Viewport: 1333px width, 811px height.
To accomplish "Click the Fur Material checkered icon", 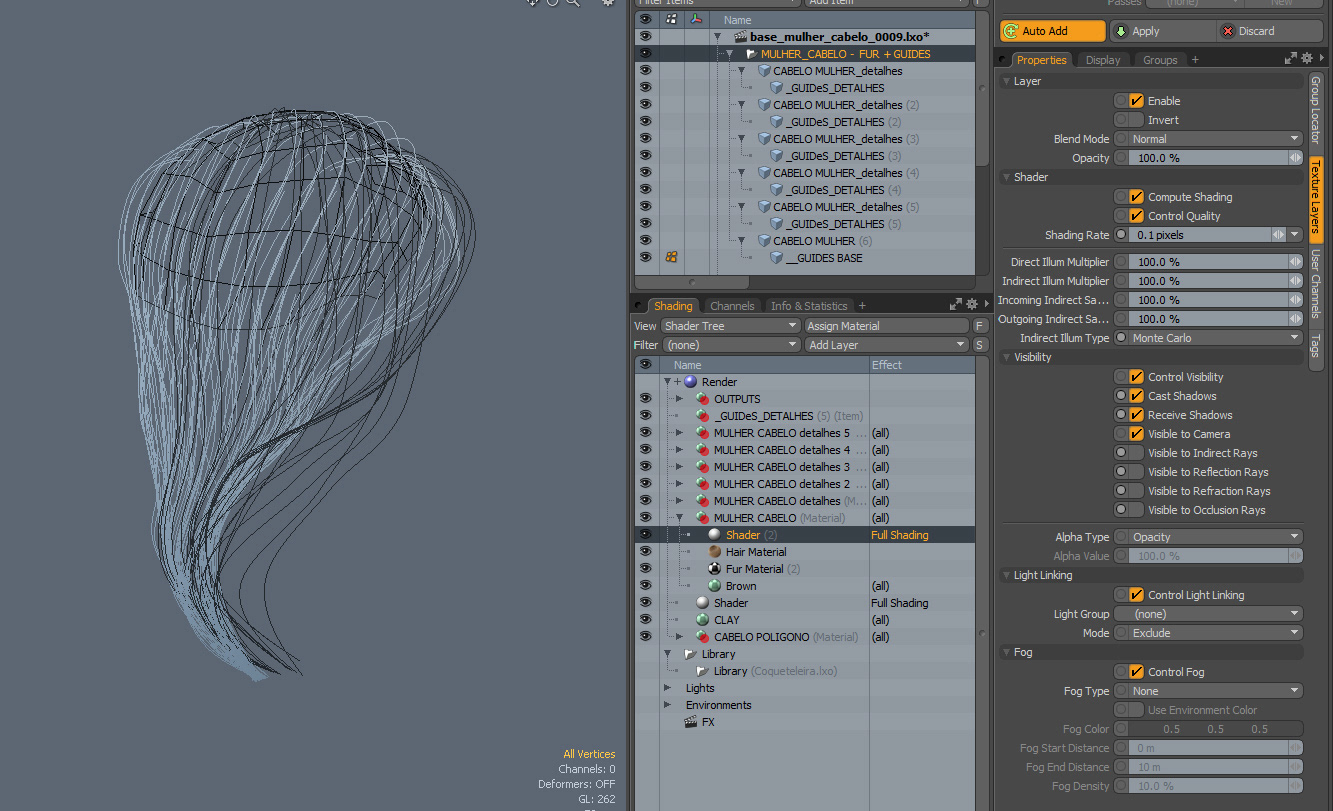I will coord(715,569).
